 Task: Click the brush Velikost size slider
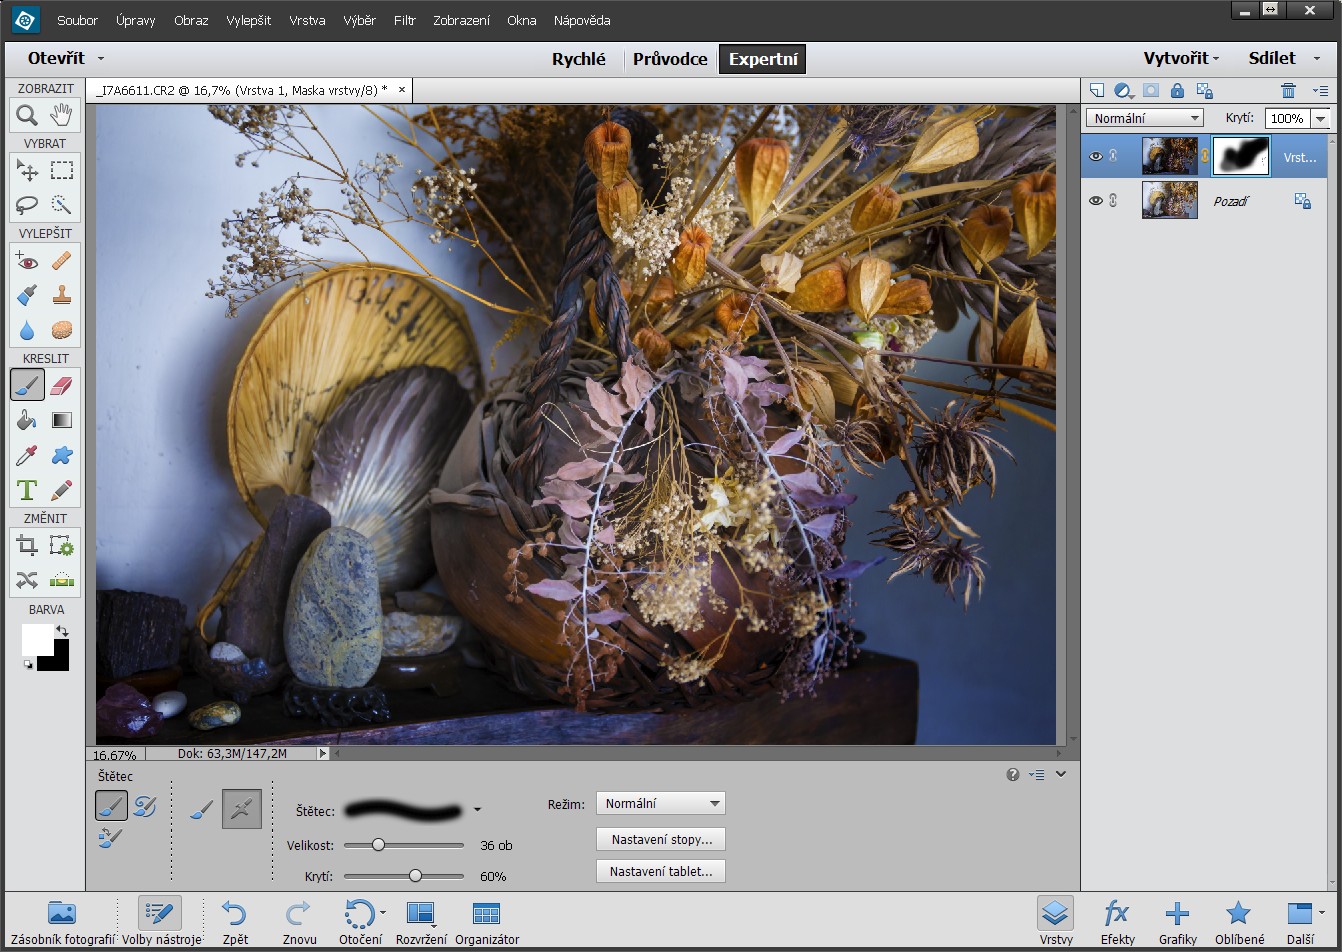tap(378, 845)
